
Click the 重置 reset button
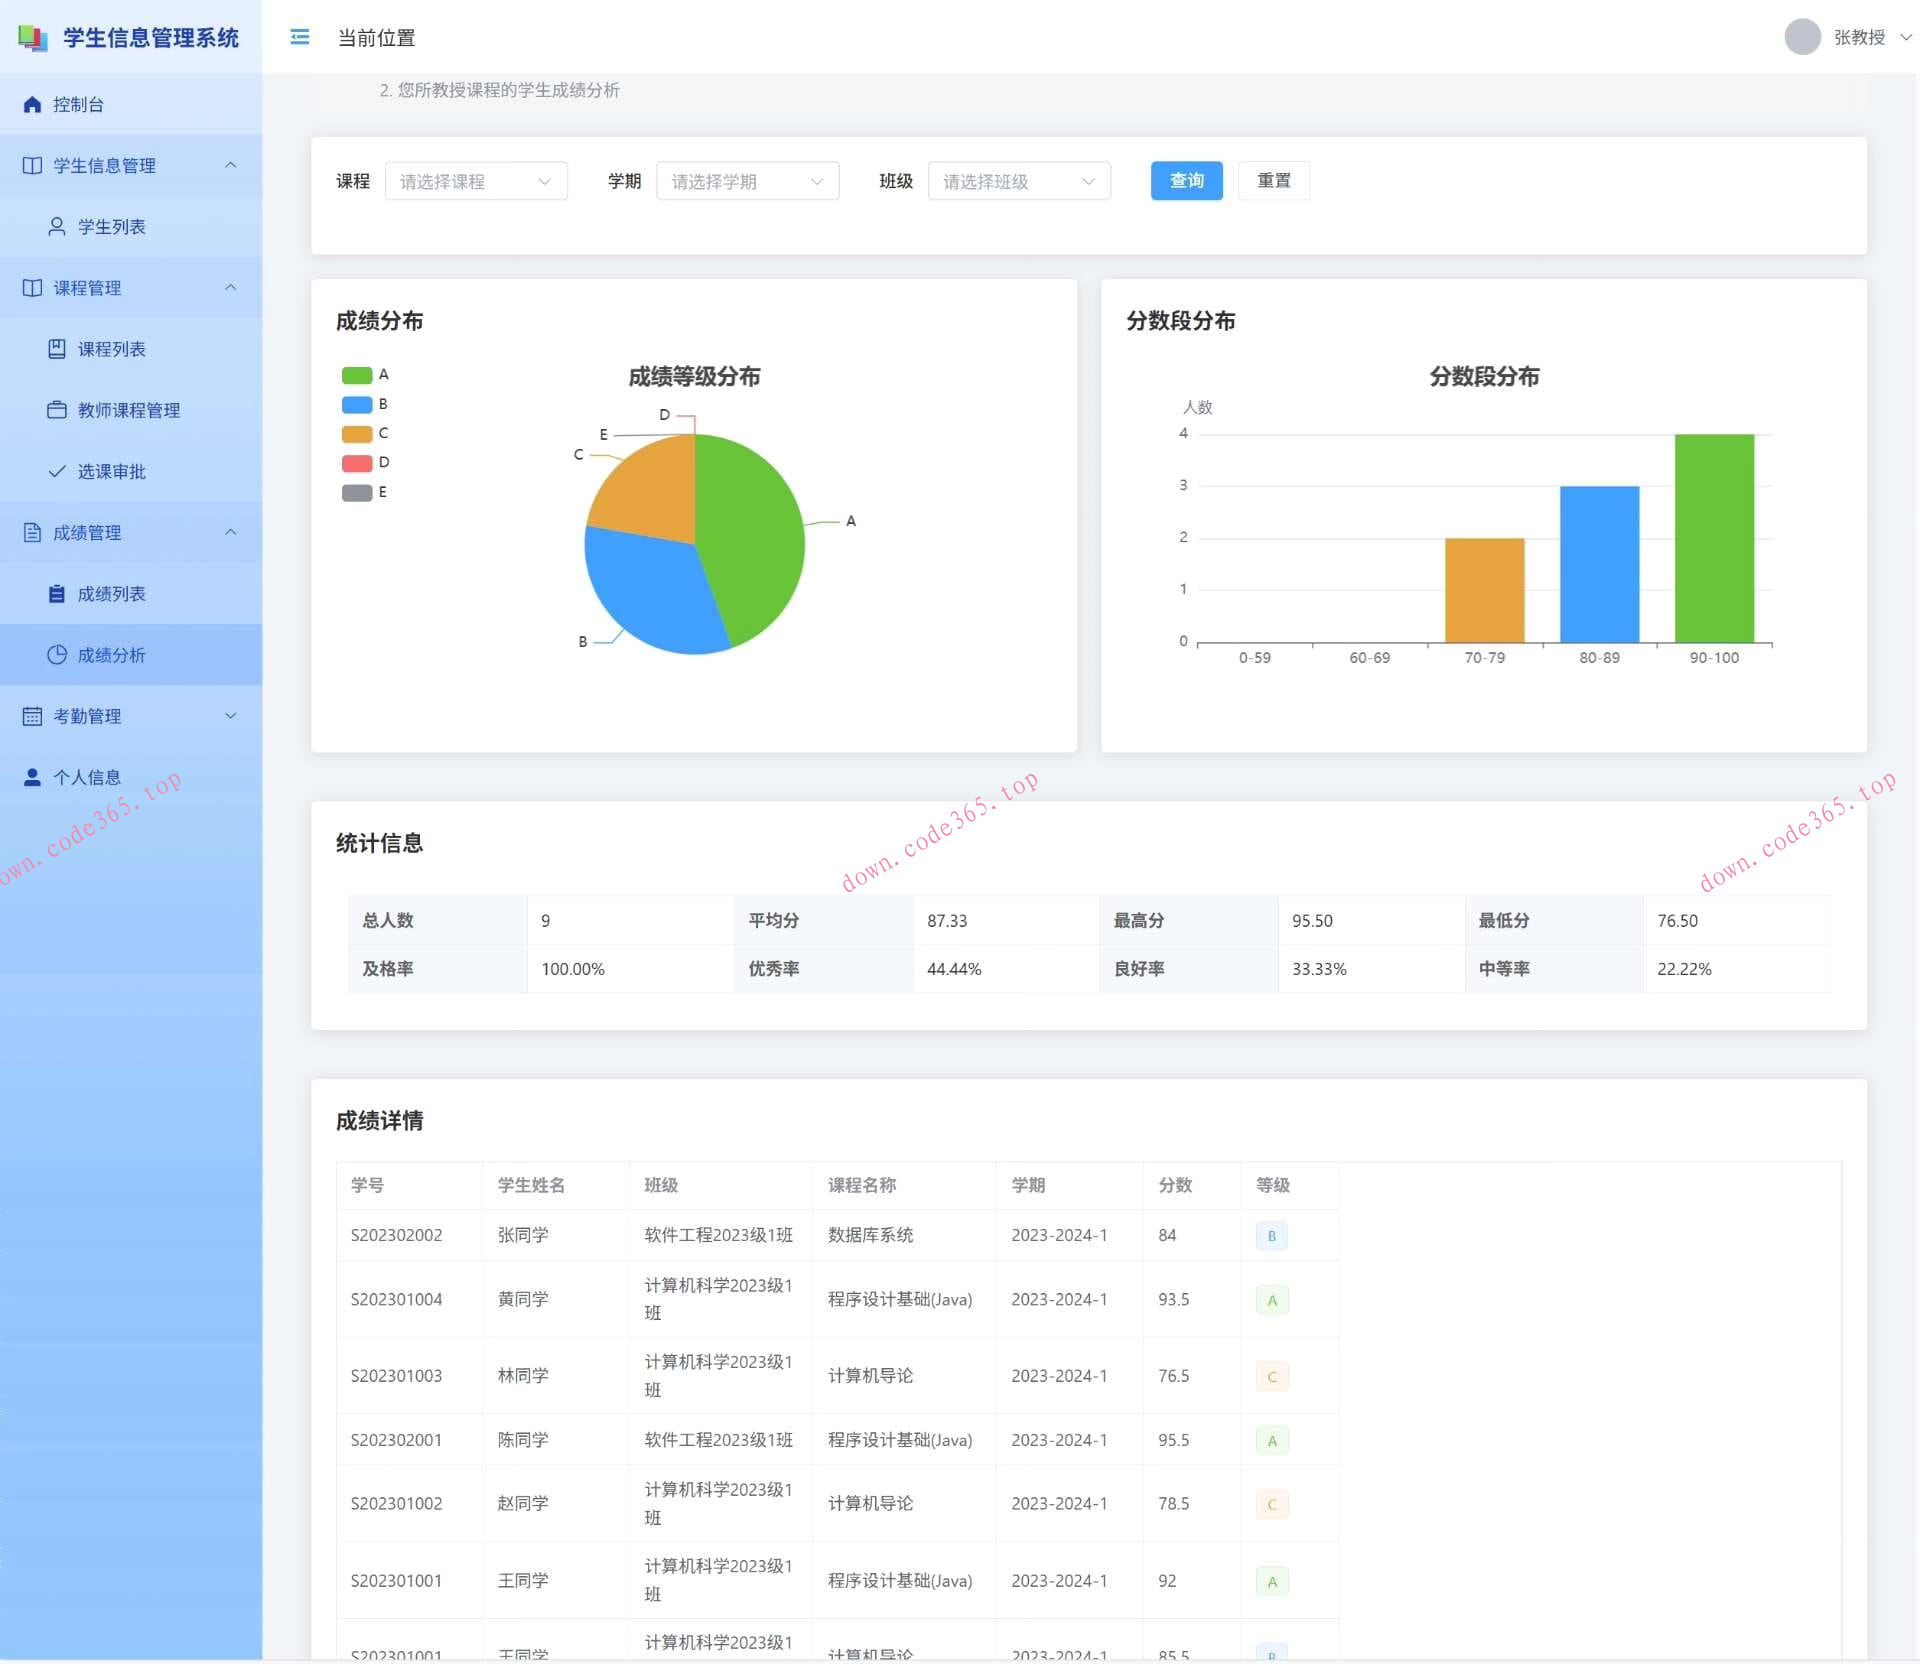1273,181
